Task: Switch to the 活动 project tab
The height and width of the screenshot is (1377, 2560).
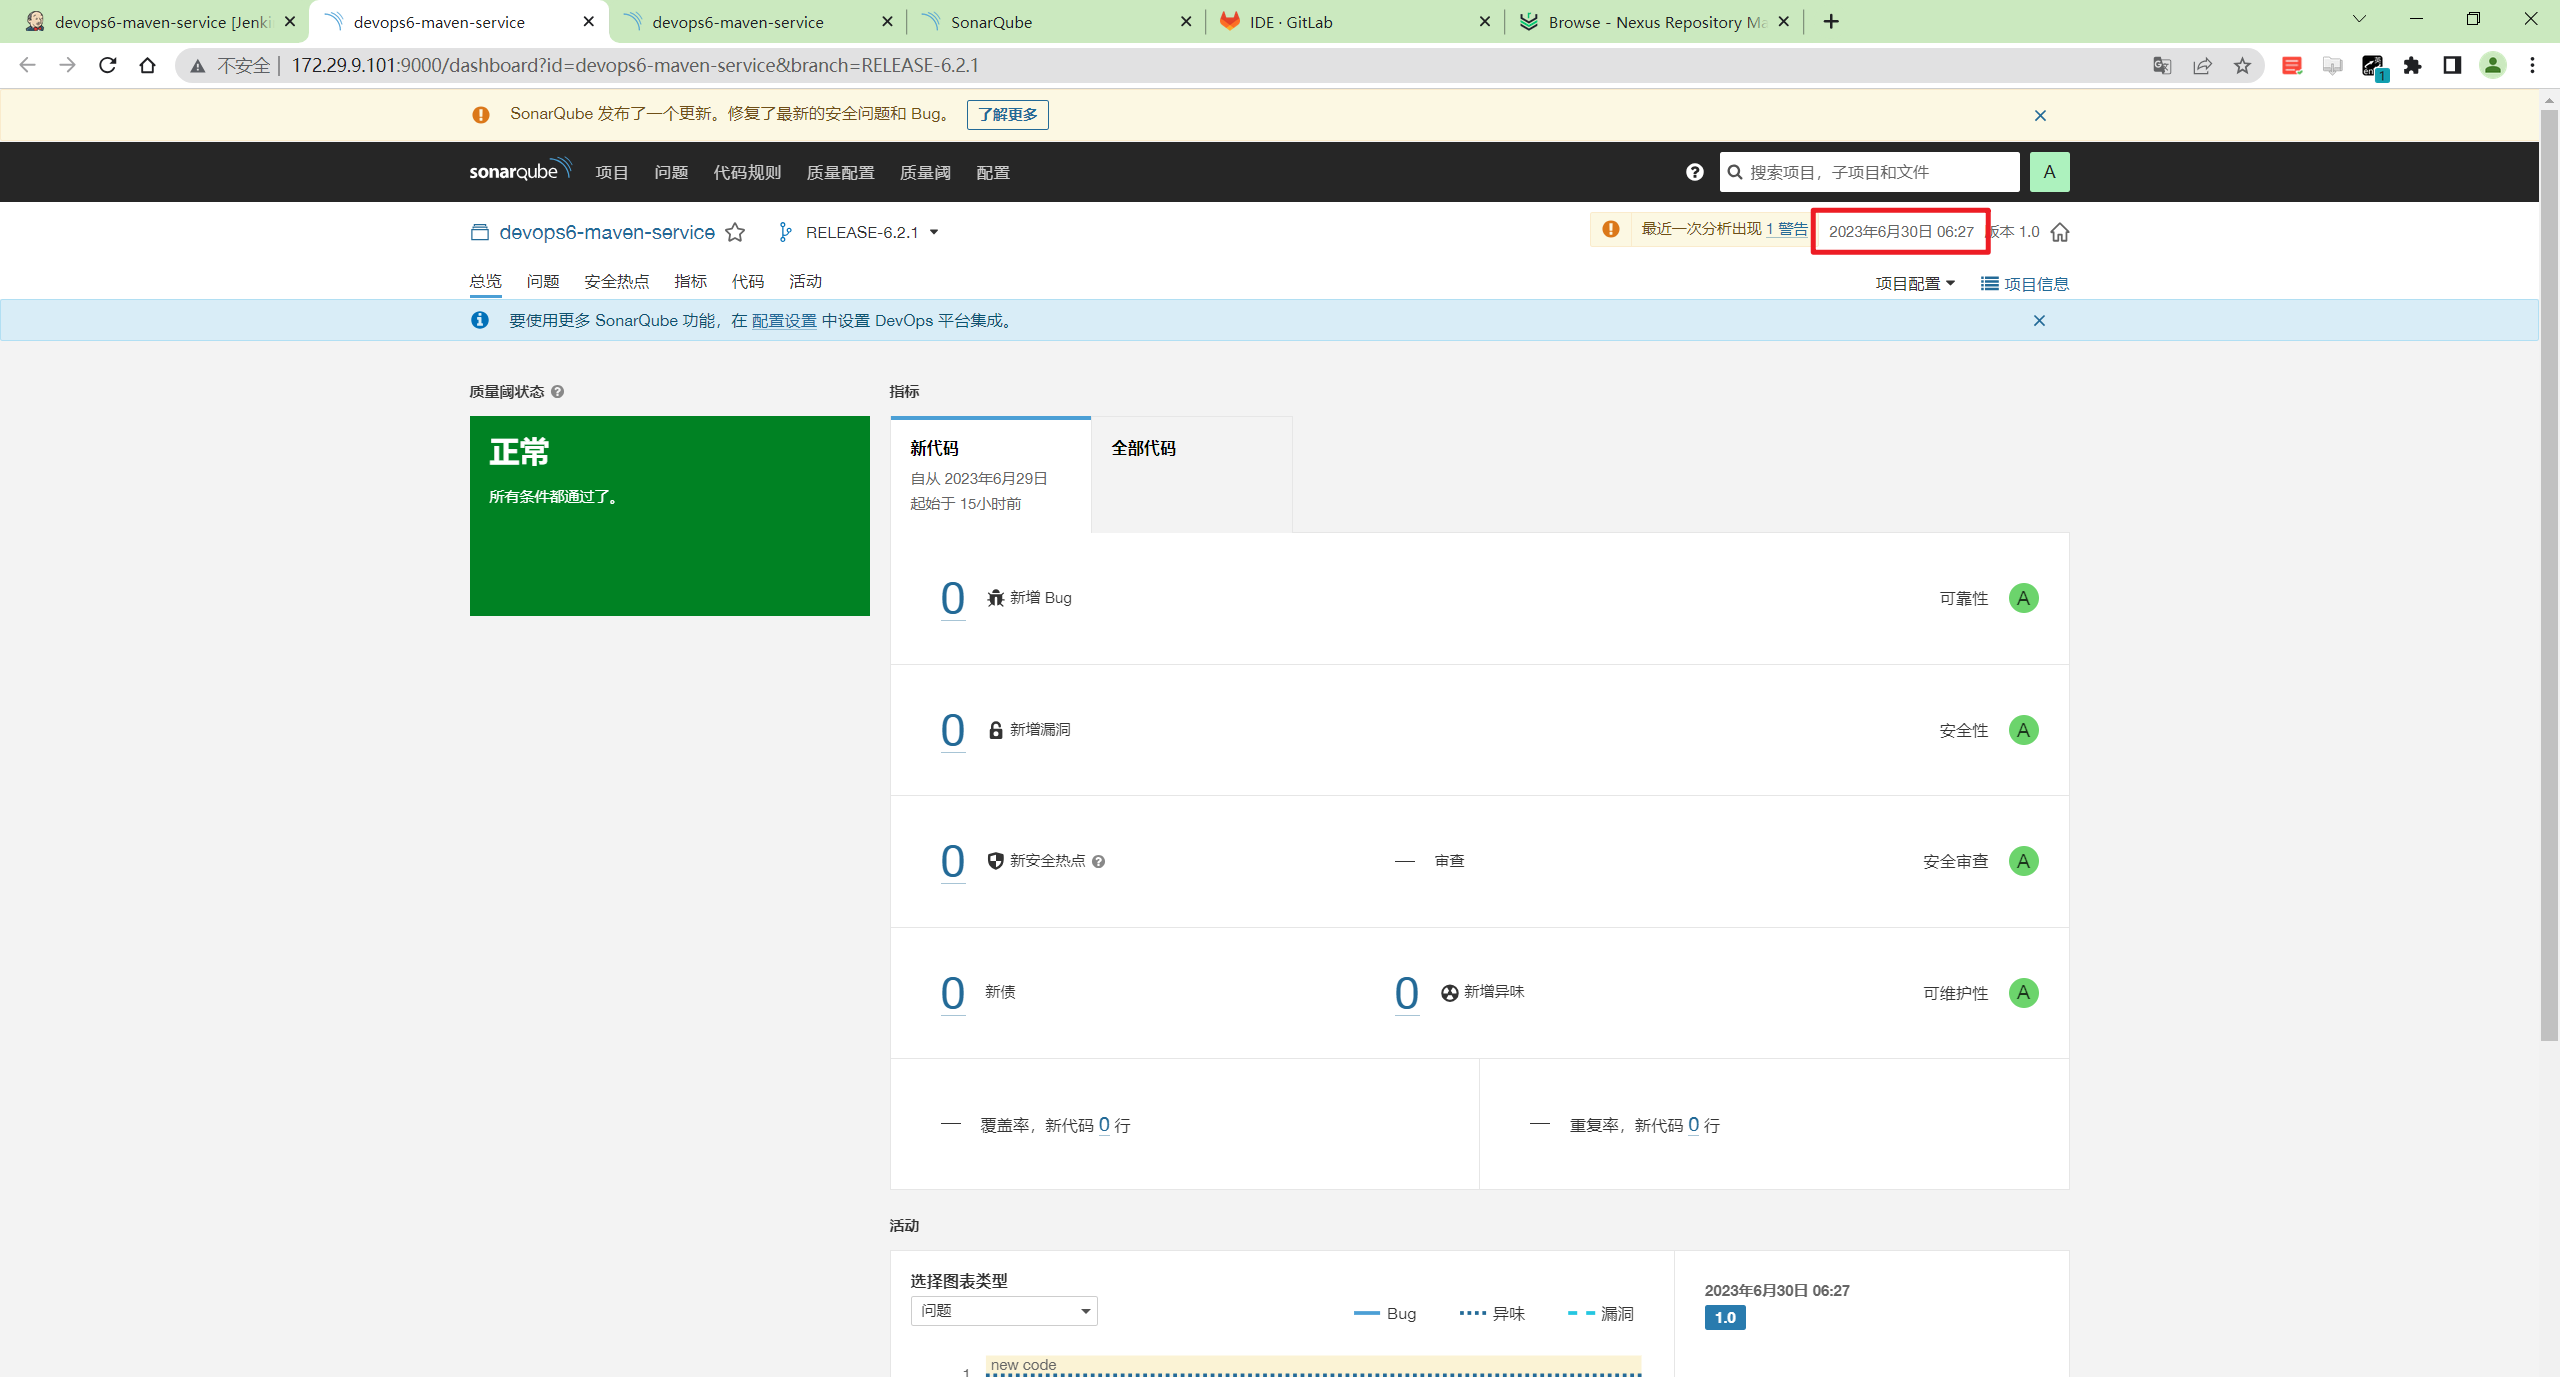Action: (805, 281)
